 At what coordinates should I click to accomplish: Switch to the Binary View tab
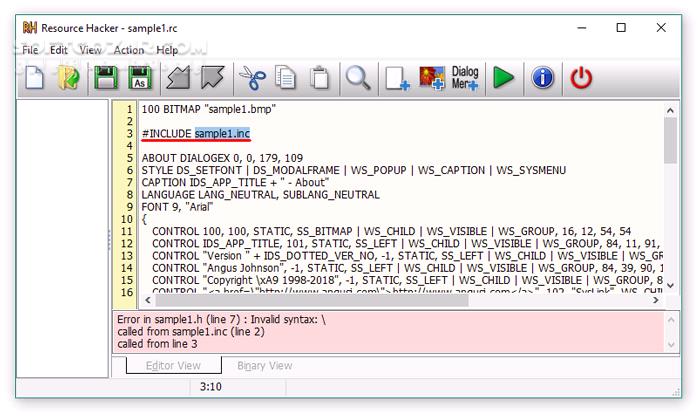pyautogui.click(x=265, y=366)
